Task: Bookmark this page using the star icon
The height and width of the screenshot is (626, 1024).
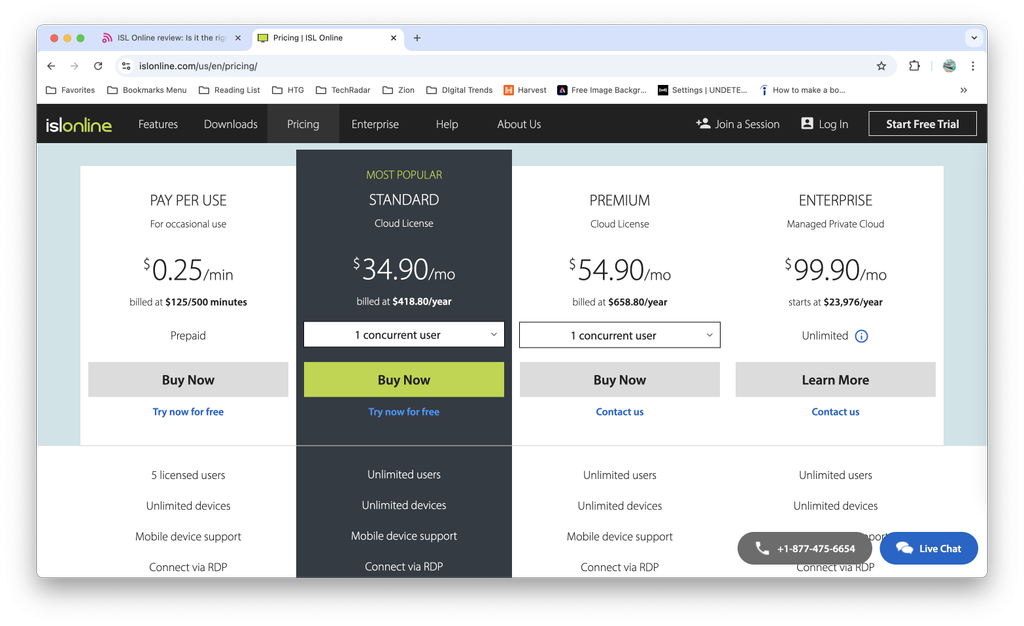Action: click(x=881, y=66)
